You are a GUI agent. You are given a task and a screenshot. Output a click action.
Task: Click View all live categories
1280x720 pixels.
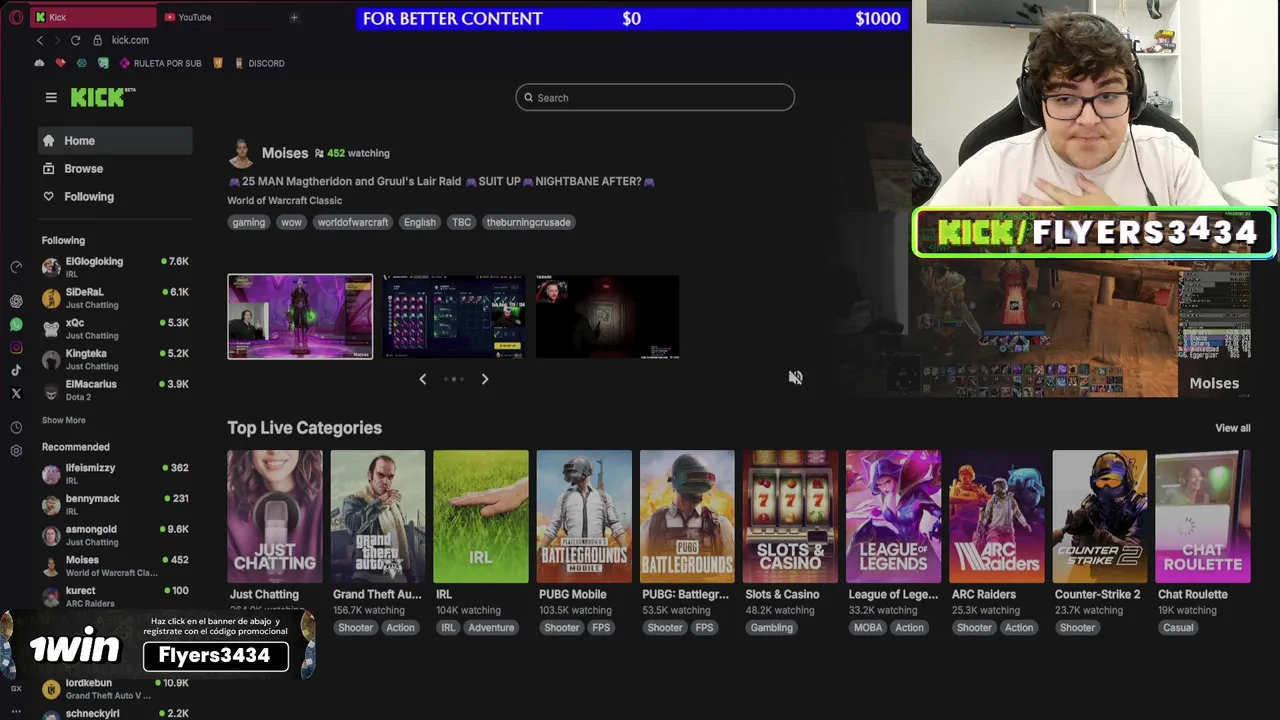coord(1233,428)
